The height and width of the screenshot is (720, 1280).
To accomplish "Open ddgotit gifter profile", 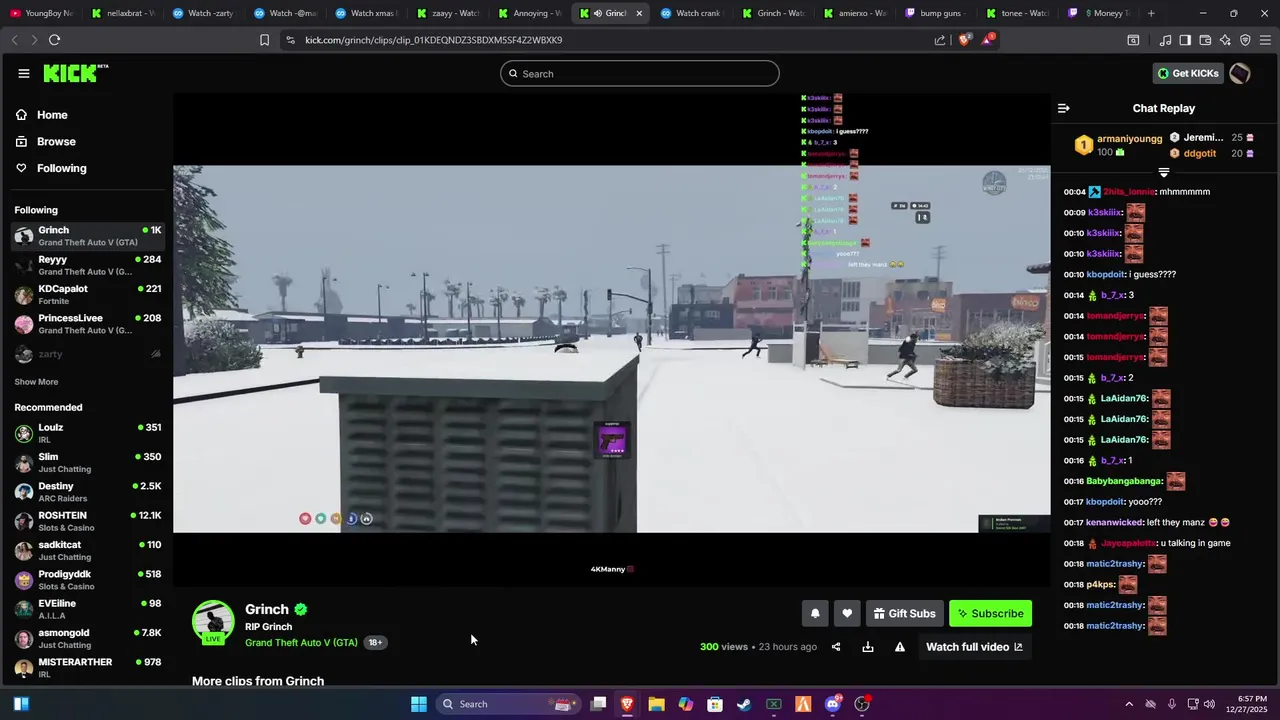I will 1200,153.
